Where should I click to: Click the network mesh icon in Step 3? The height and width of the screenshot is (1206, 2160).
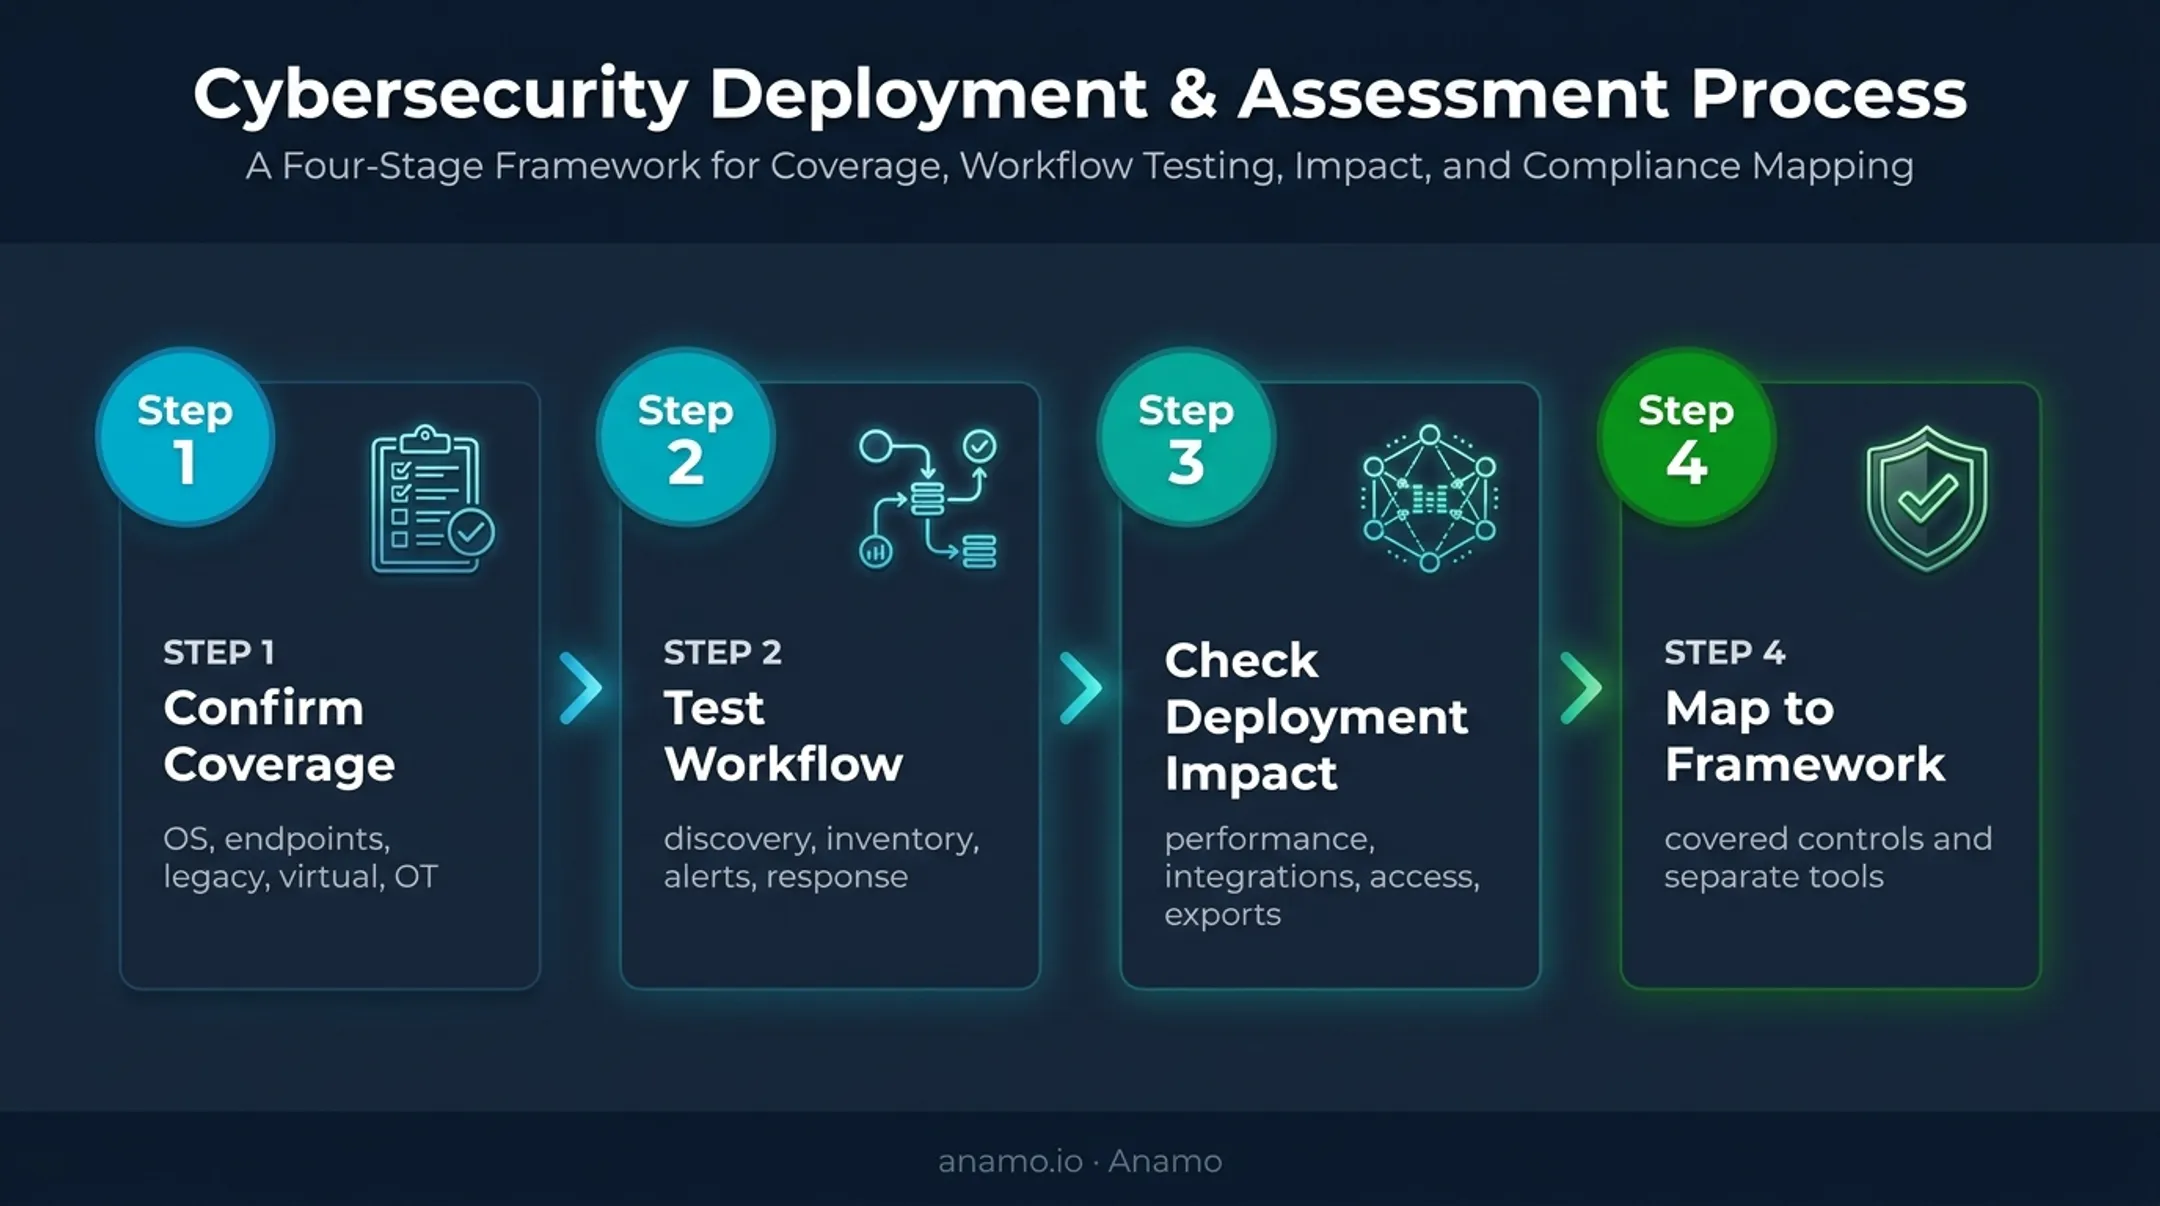1429,498
